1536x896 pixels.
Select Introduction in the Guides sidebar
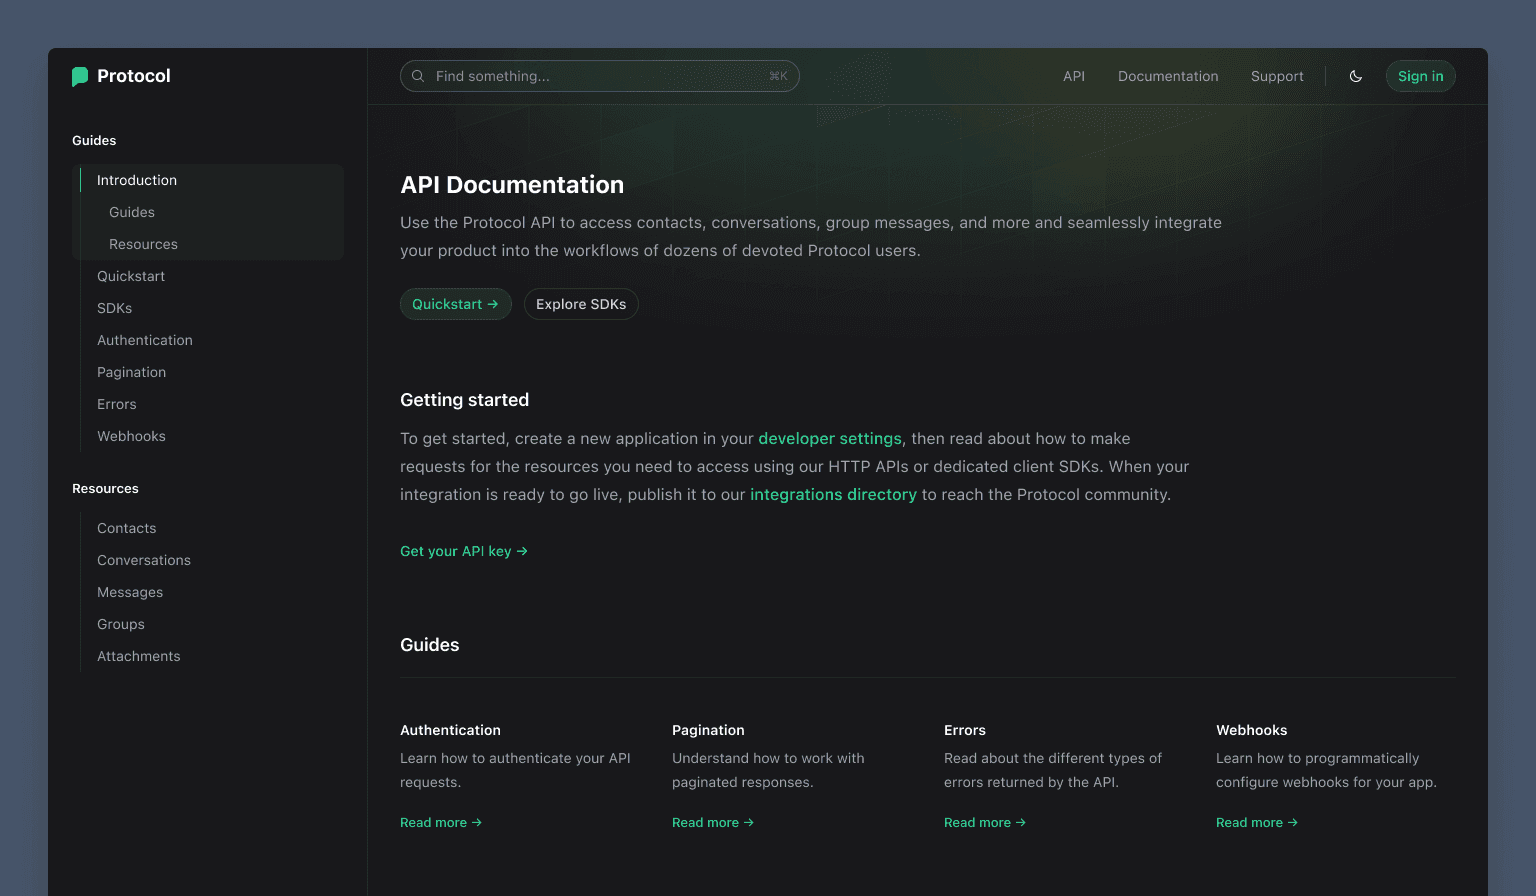[137, 180]
